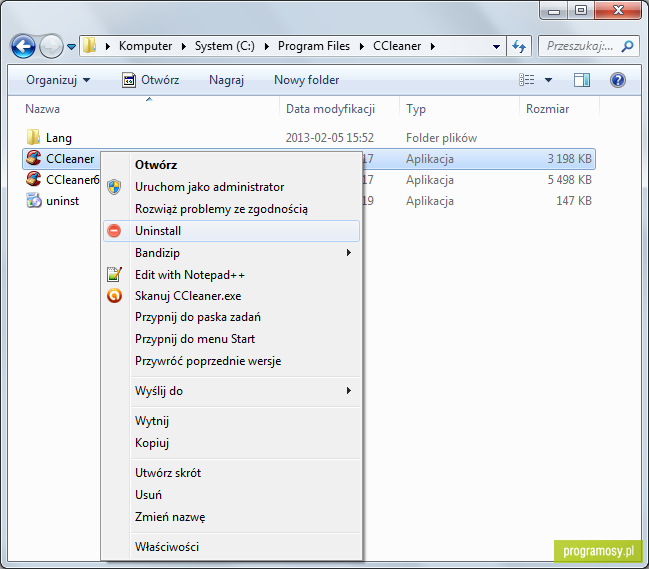The width and height of the screenshot is (649, 569).
Task: Open the view options dropdown arrow
Action: tap(548, 80)
